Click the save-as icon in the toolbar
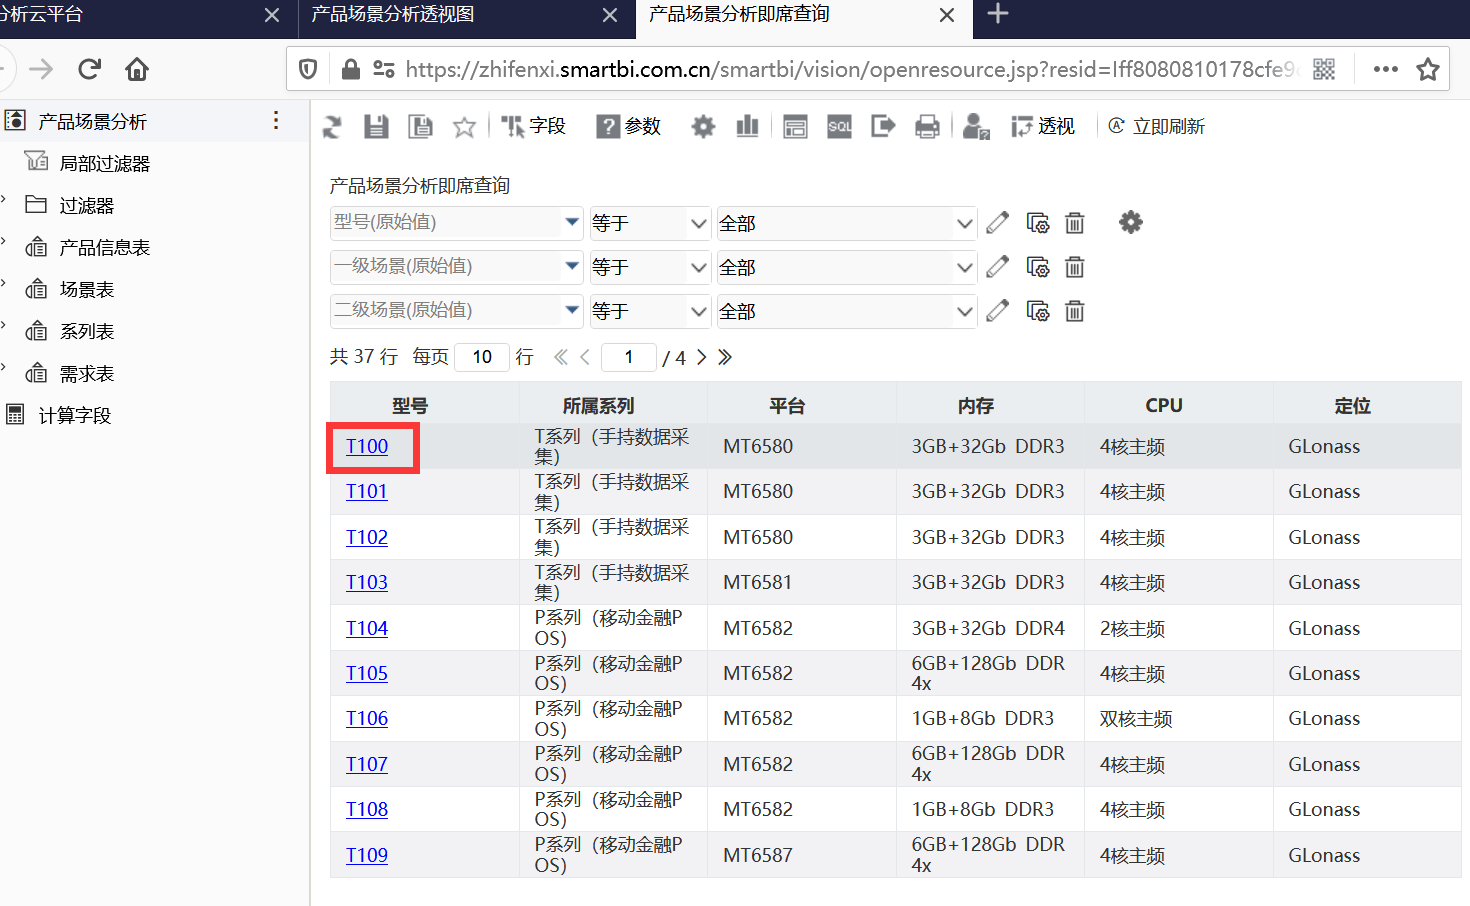 [420, 127]
